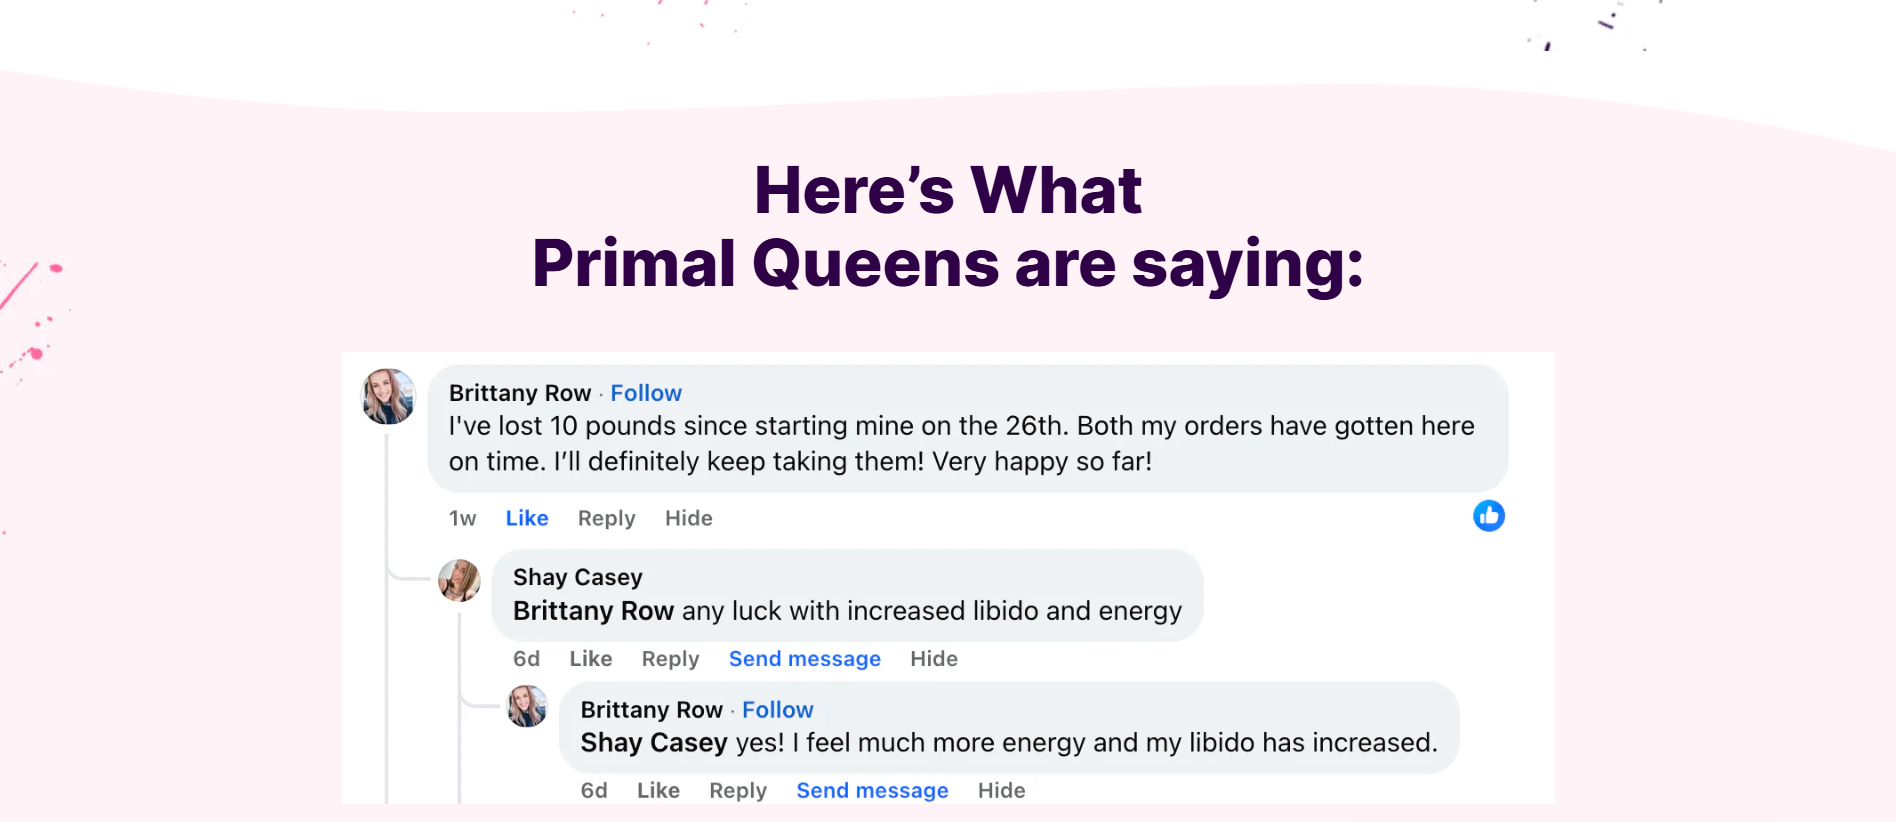Like Brittany Row's 10 pounds comment
Screen dimensions: 1896x822
pyautogui.click(x=527, y=518)
